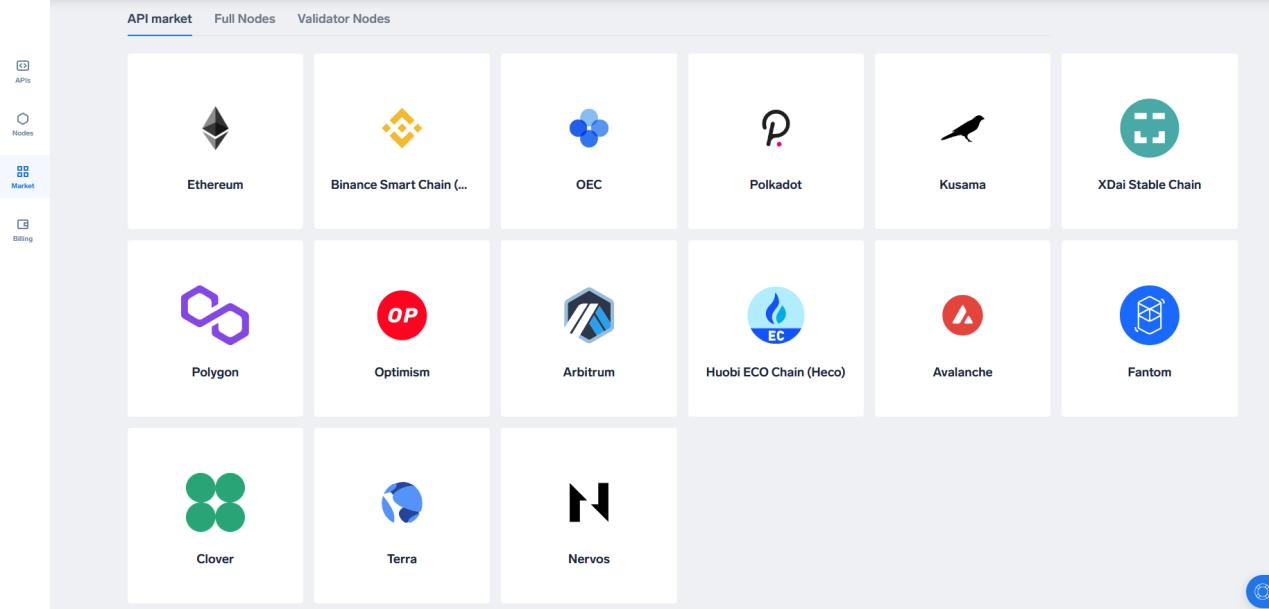Switch to the Full Nodes tab
The height and width of the screenshot is (609, 1269).
tap(244, 19)
